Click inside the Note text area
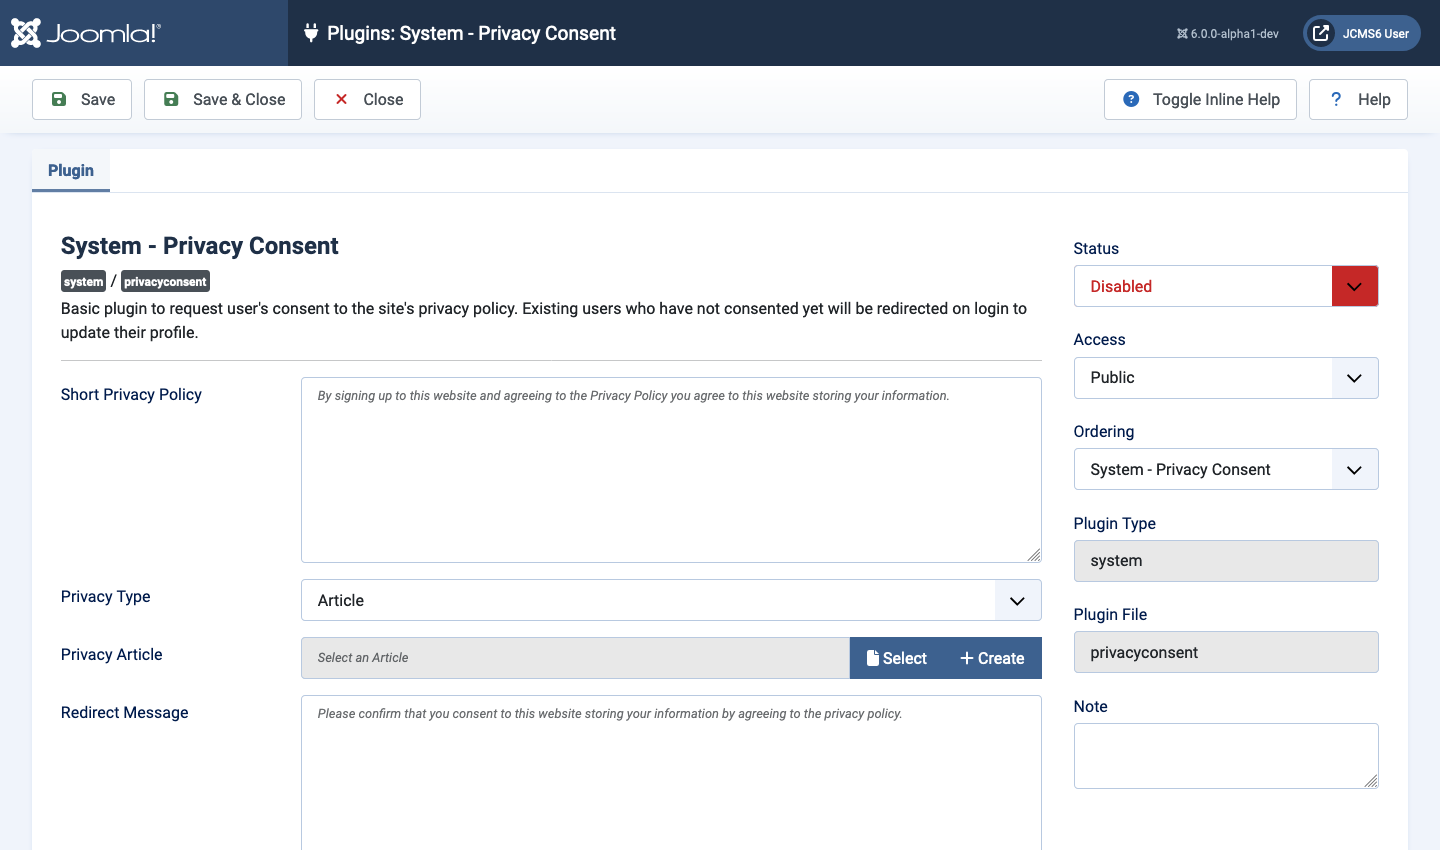 click(1225, 755)
